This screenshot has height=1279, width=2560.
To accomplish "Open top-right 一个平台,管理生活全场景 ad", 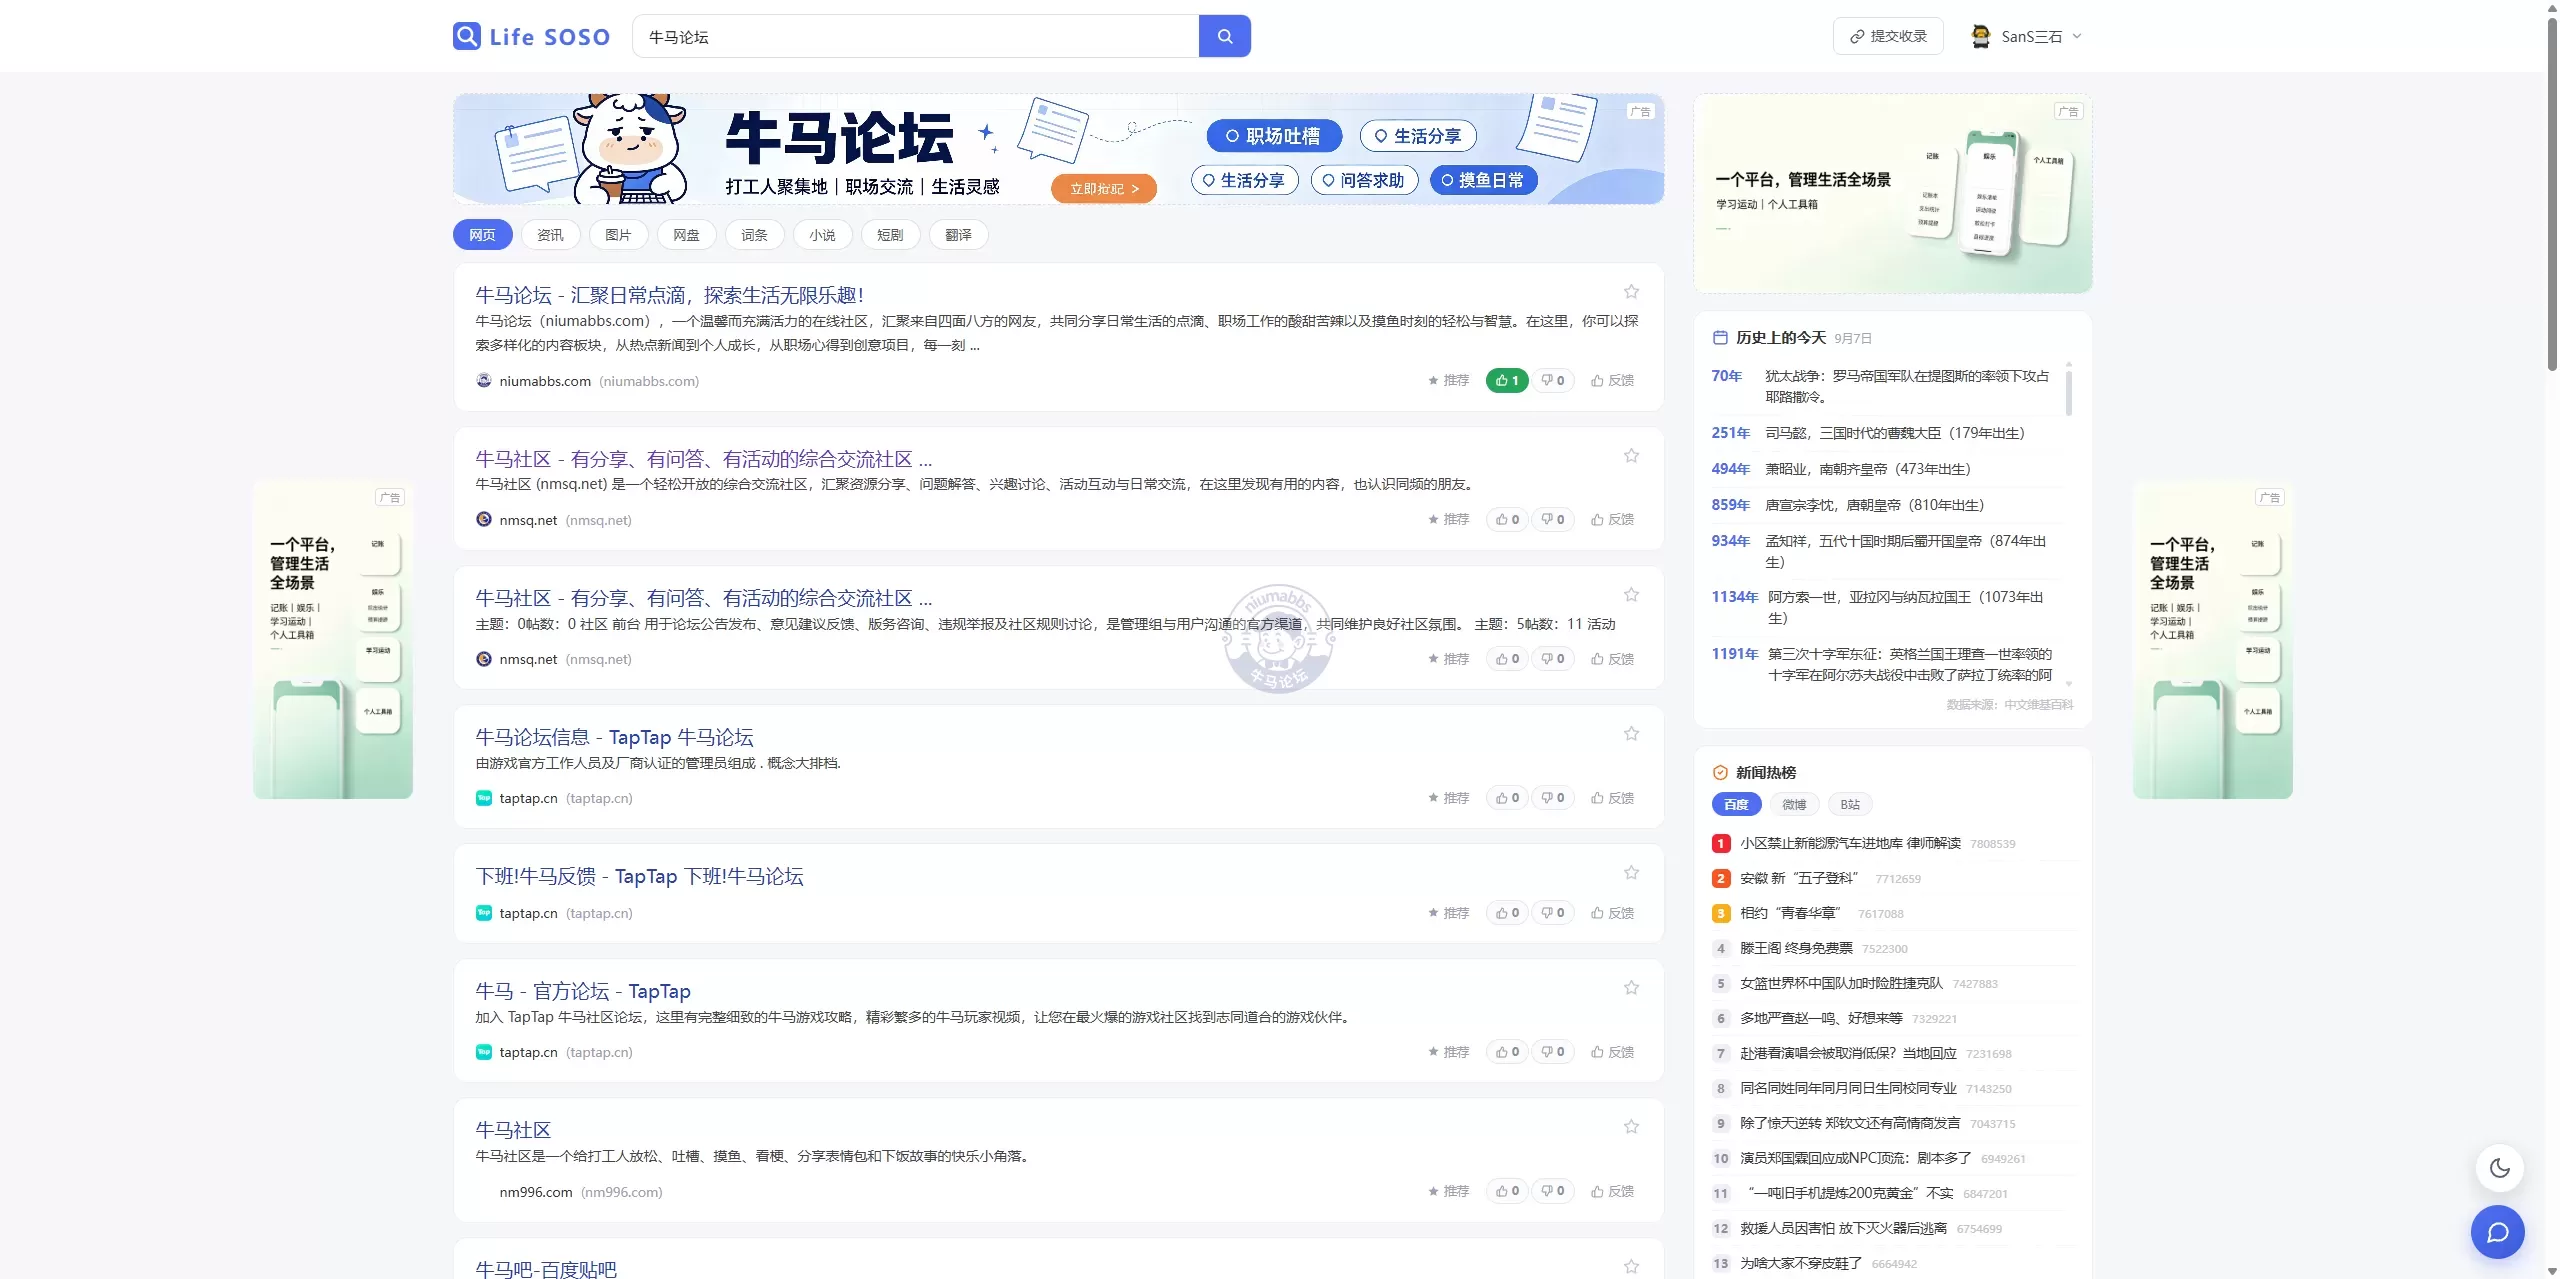I will pyautogui.click(x=1892, y=194).
